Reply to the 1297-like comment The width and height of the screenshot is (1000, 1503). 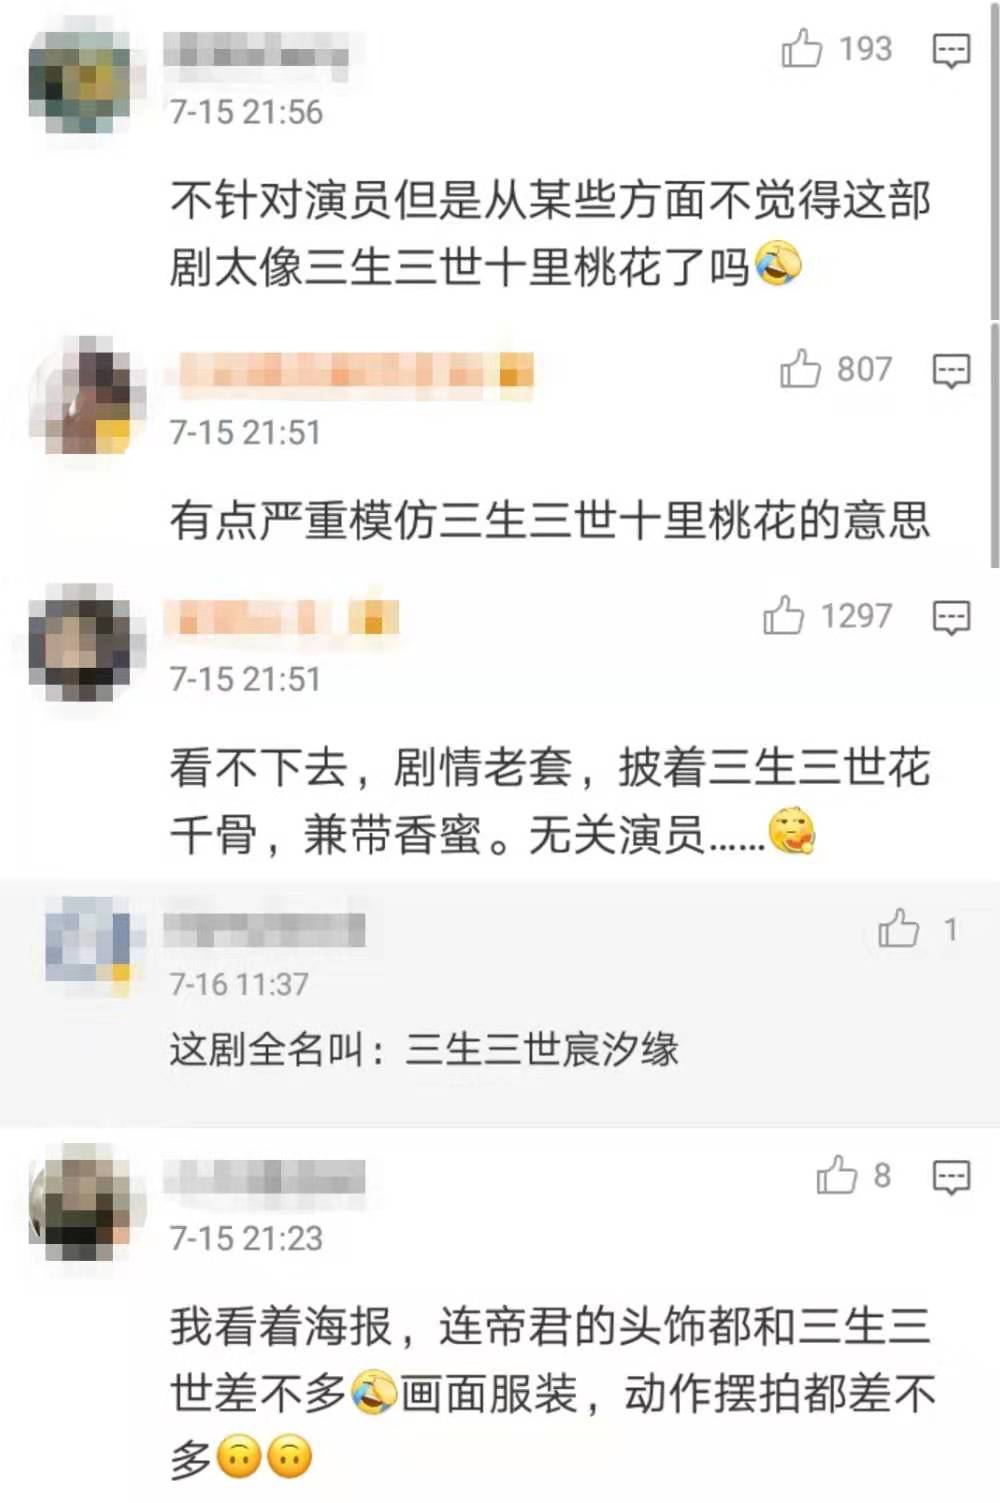951,618
